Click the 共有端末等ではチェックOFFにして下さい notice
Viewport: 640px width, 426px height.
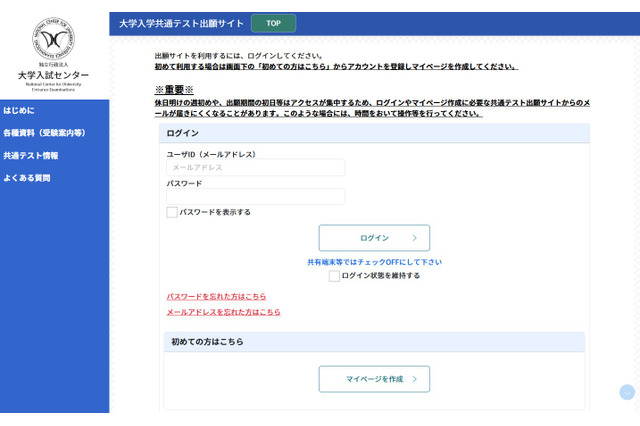click(x=374, y=262)
